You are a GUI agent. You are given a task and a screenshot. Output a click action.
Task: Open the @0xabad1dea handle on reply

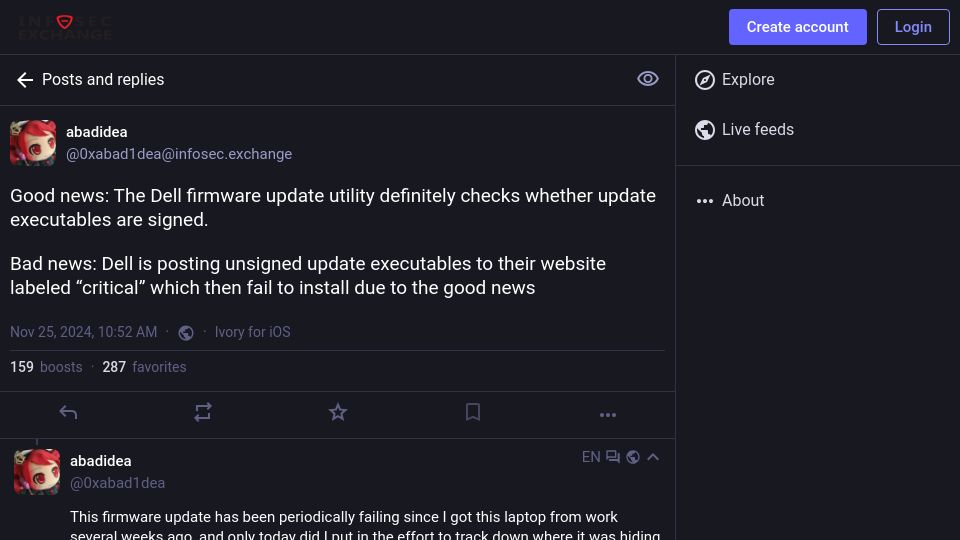point(118,483)
